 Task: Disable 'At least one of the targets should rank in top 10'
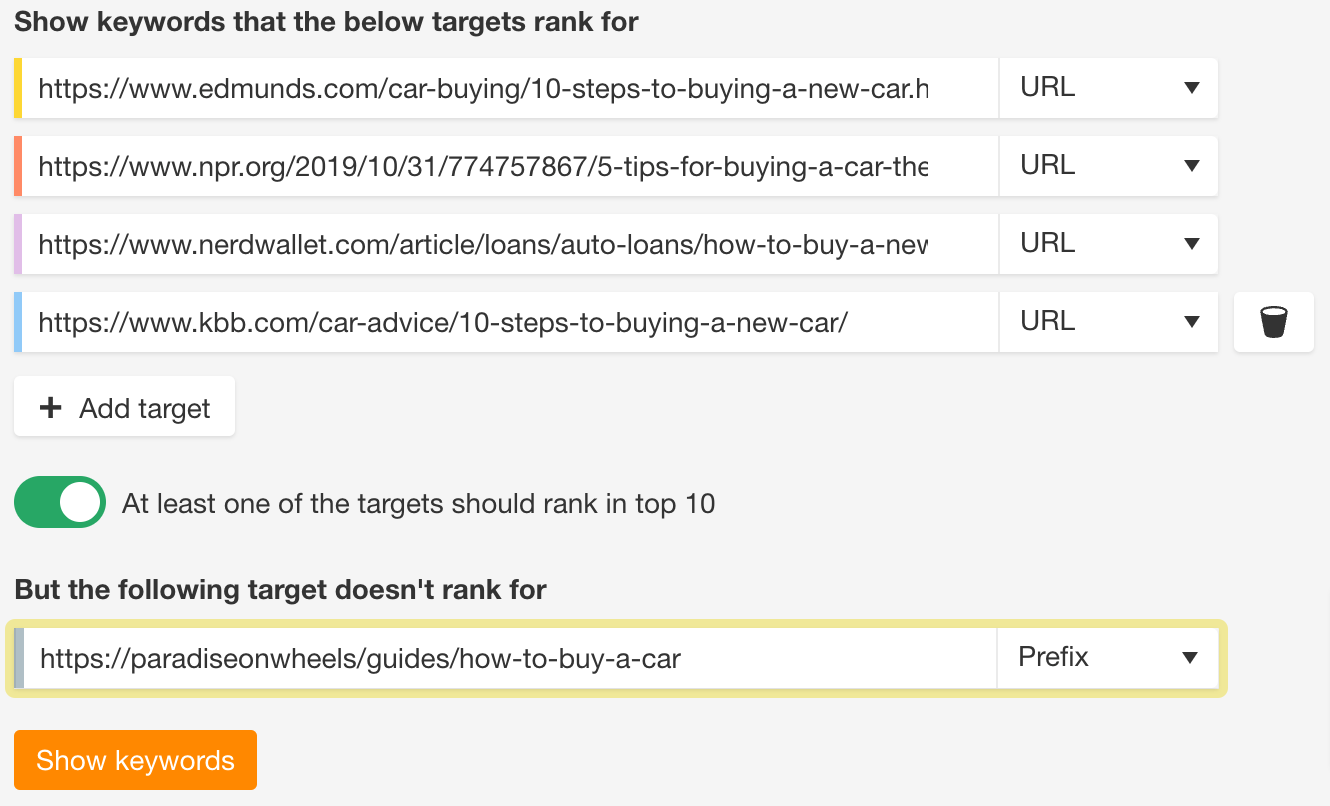[59, 502]
